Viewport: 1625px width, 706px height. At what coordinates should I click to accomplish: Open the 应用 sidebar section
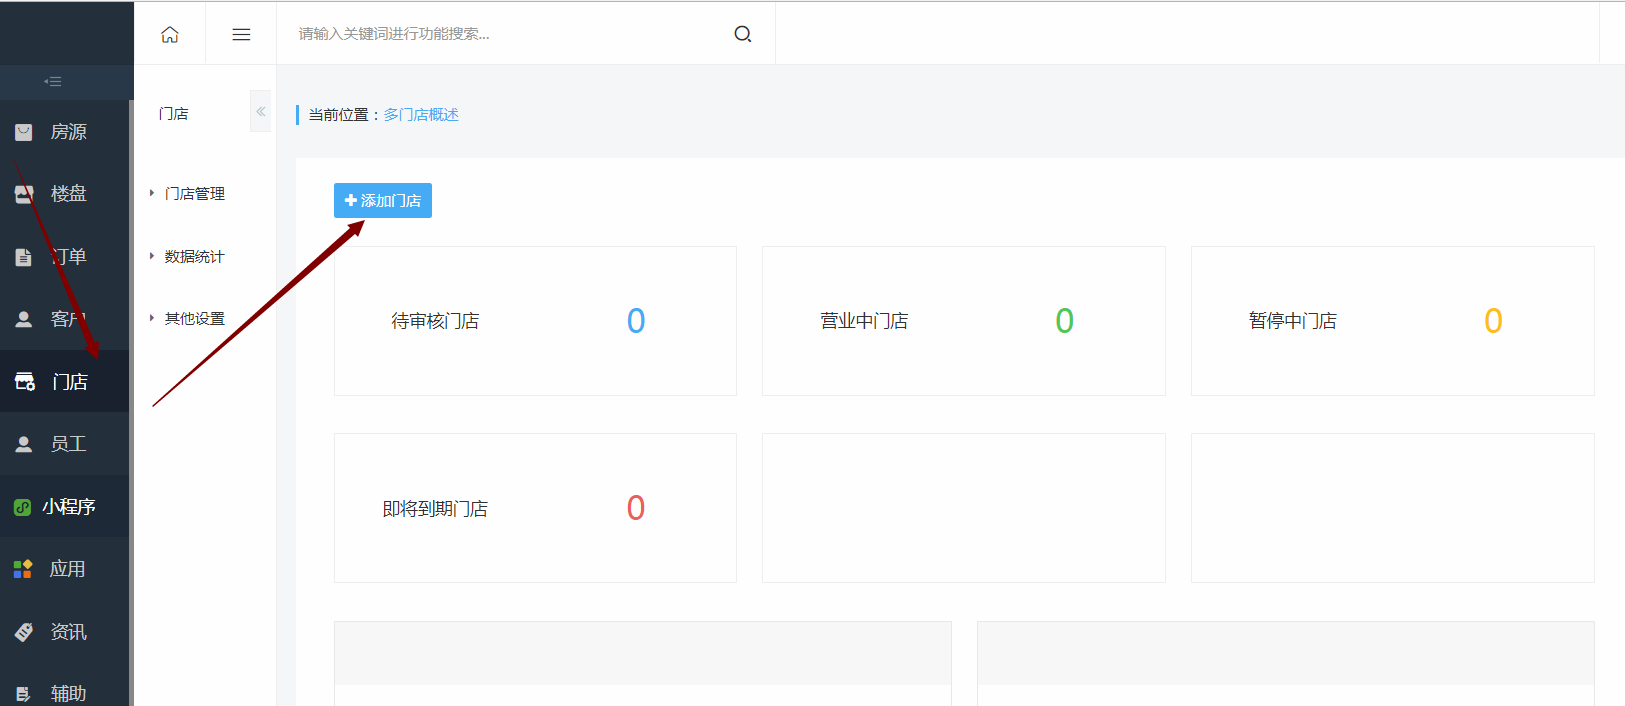[66, 569]
